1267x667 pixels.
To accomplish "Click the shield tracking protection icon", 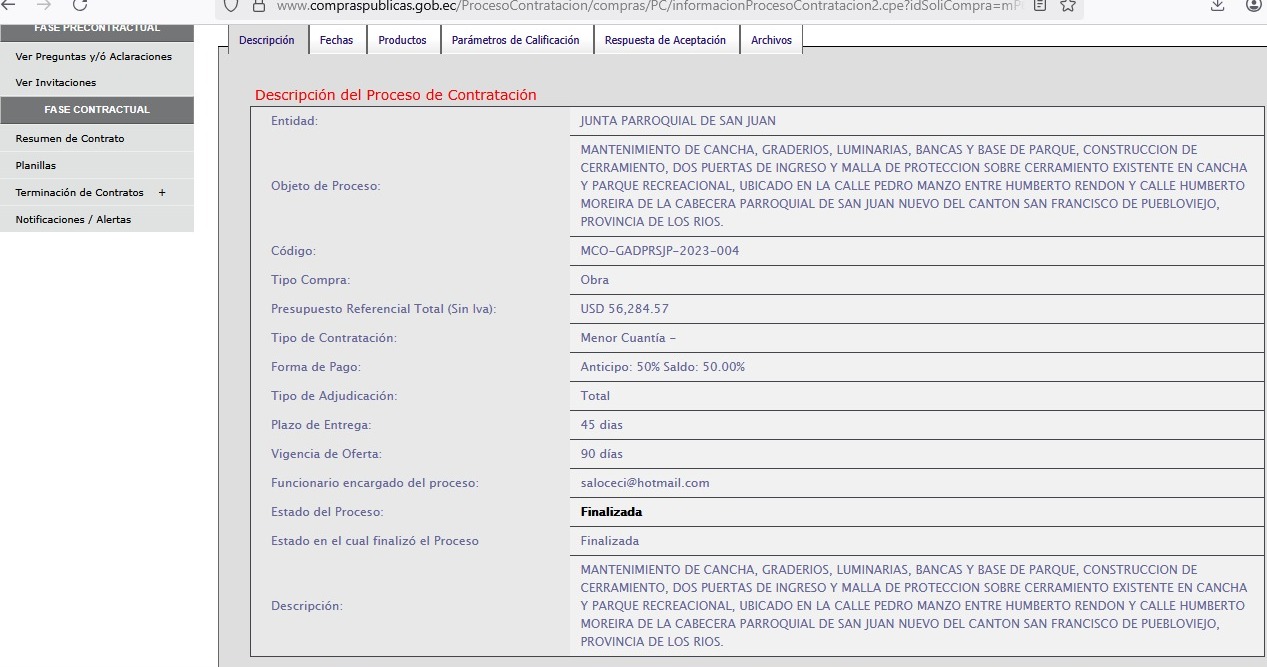I will click(x=231, y=5).
